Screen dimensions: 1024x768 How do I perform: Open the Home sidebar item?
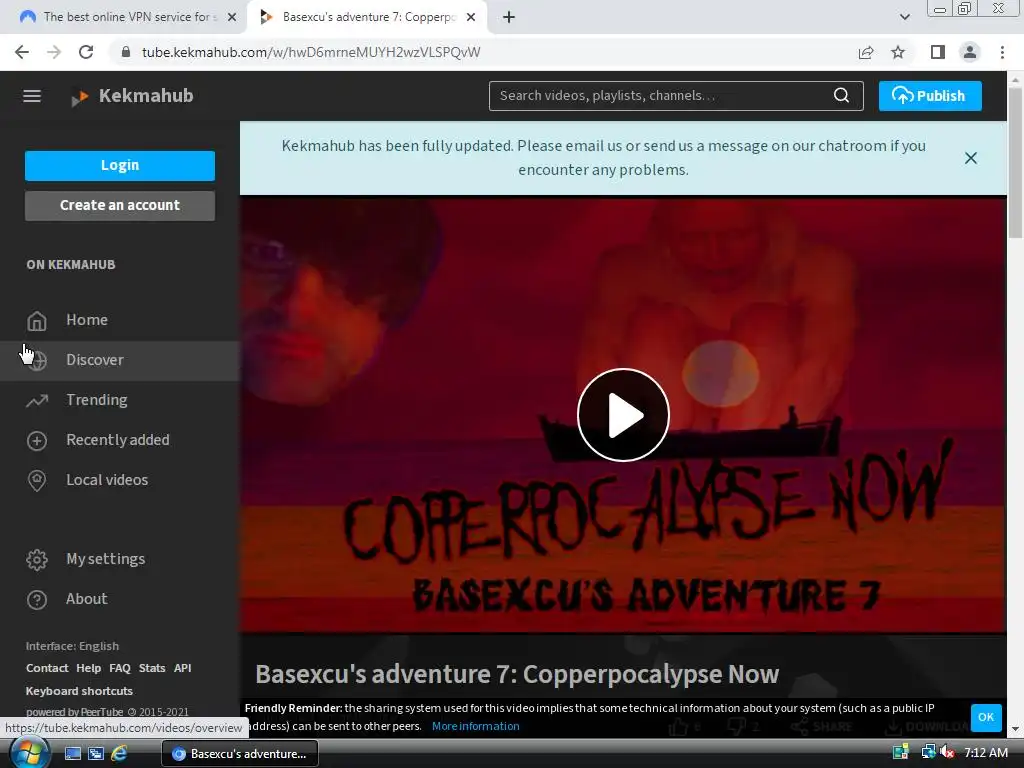pos(120,320)
